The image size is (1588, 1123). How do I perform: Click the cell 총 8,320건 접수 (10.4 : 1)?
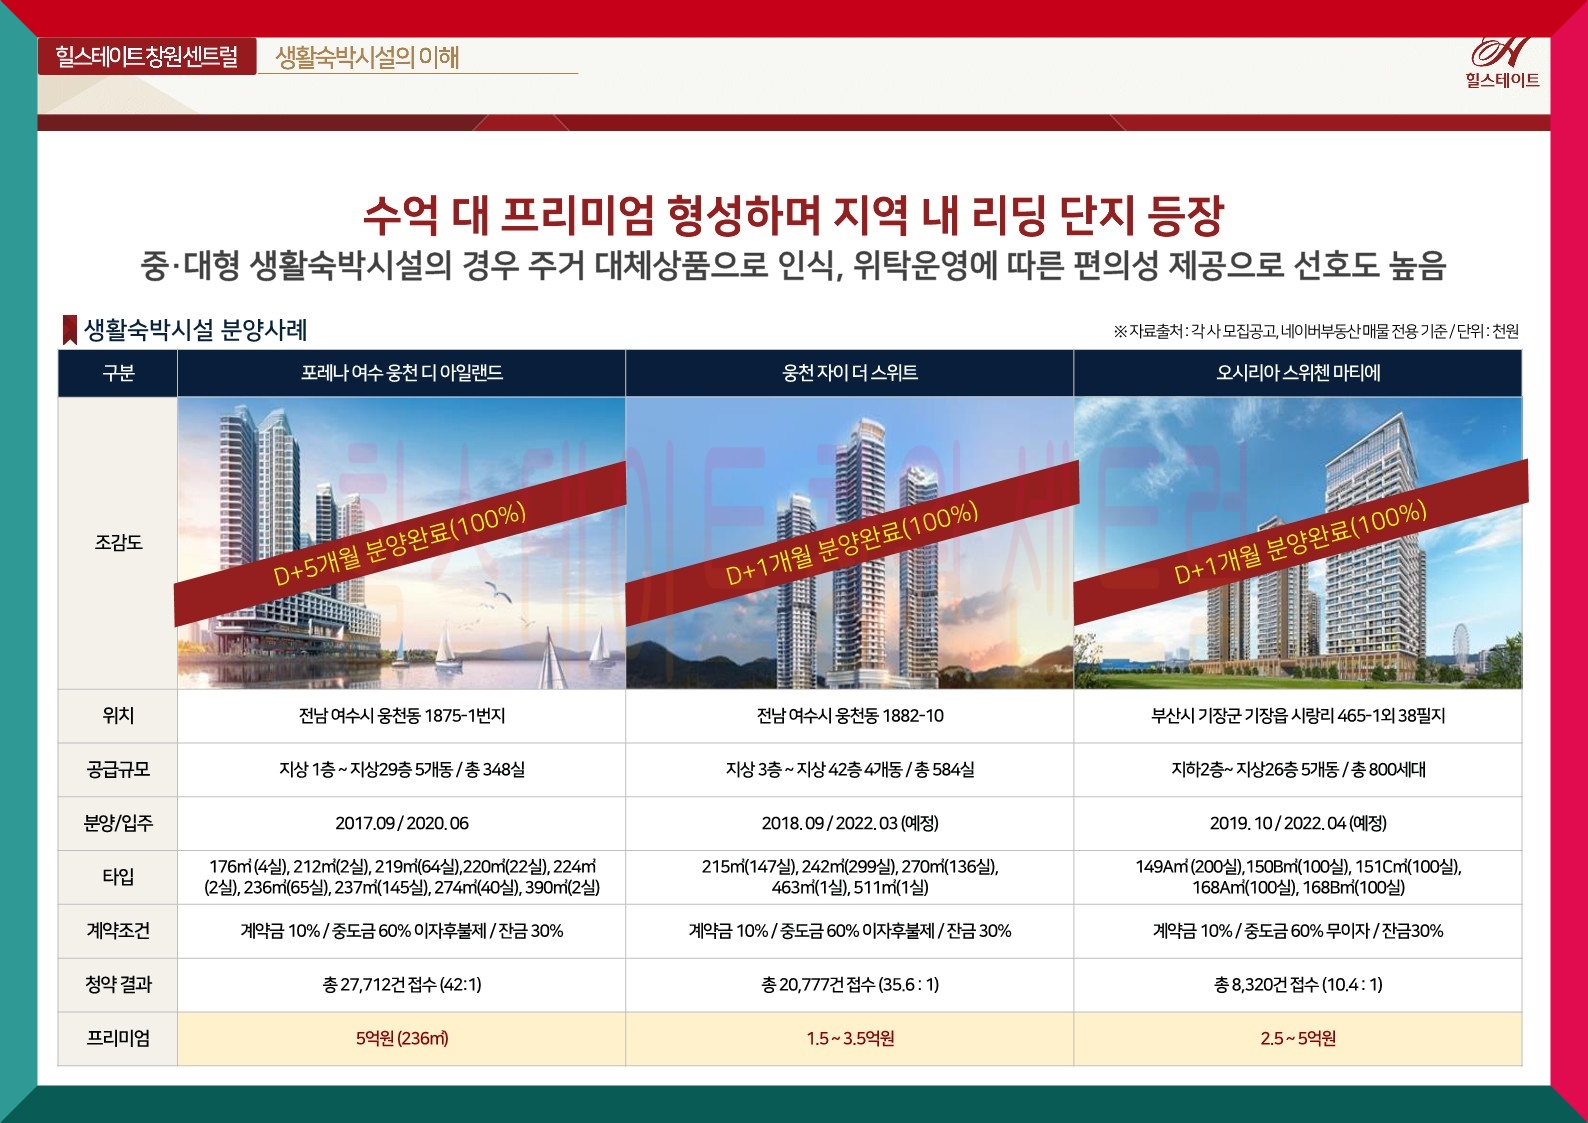[1298, 985]
